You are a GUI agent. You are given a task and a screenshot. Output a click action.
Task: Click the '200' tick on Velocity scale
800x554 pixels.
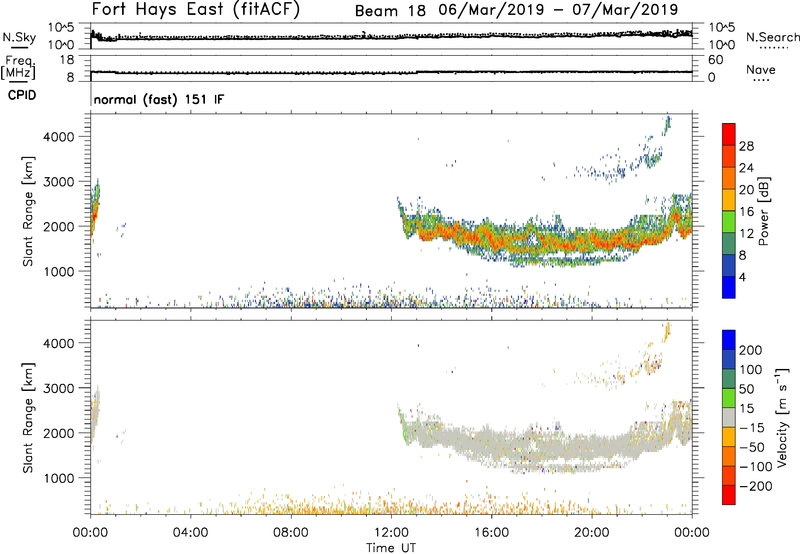[x=751, y=350]
